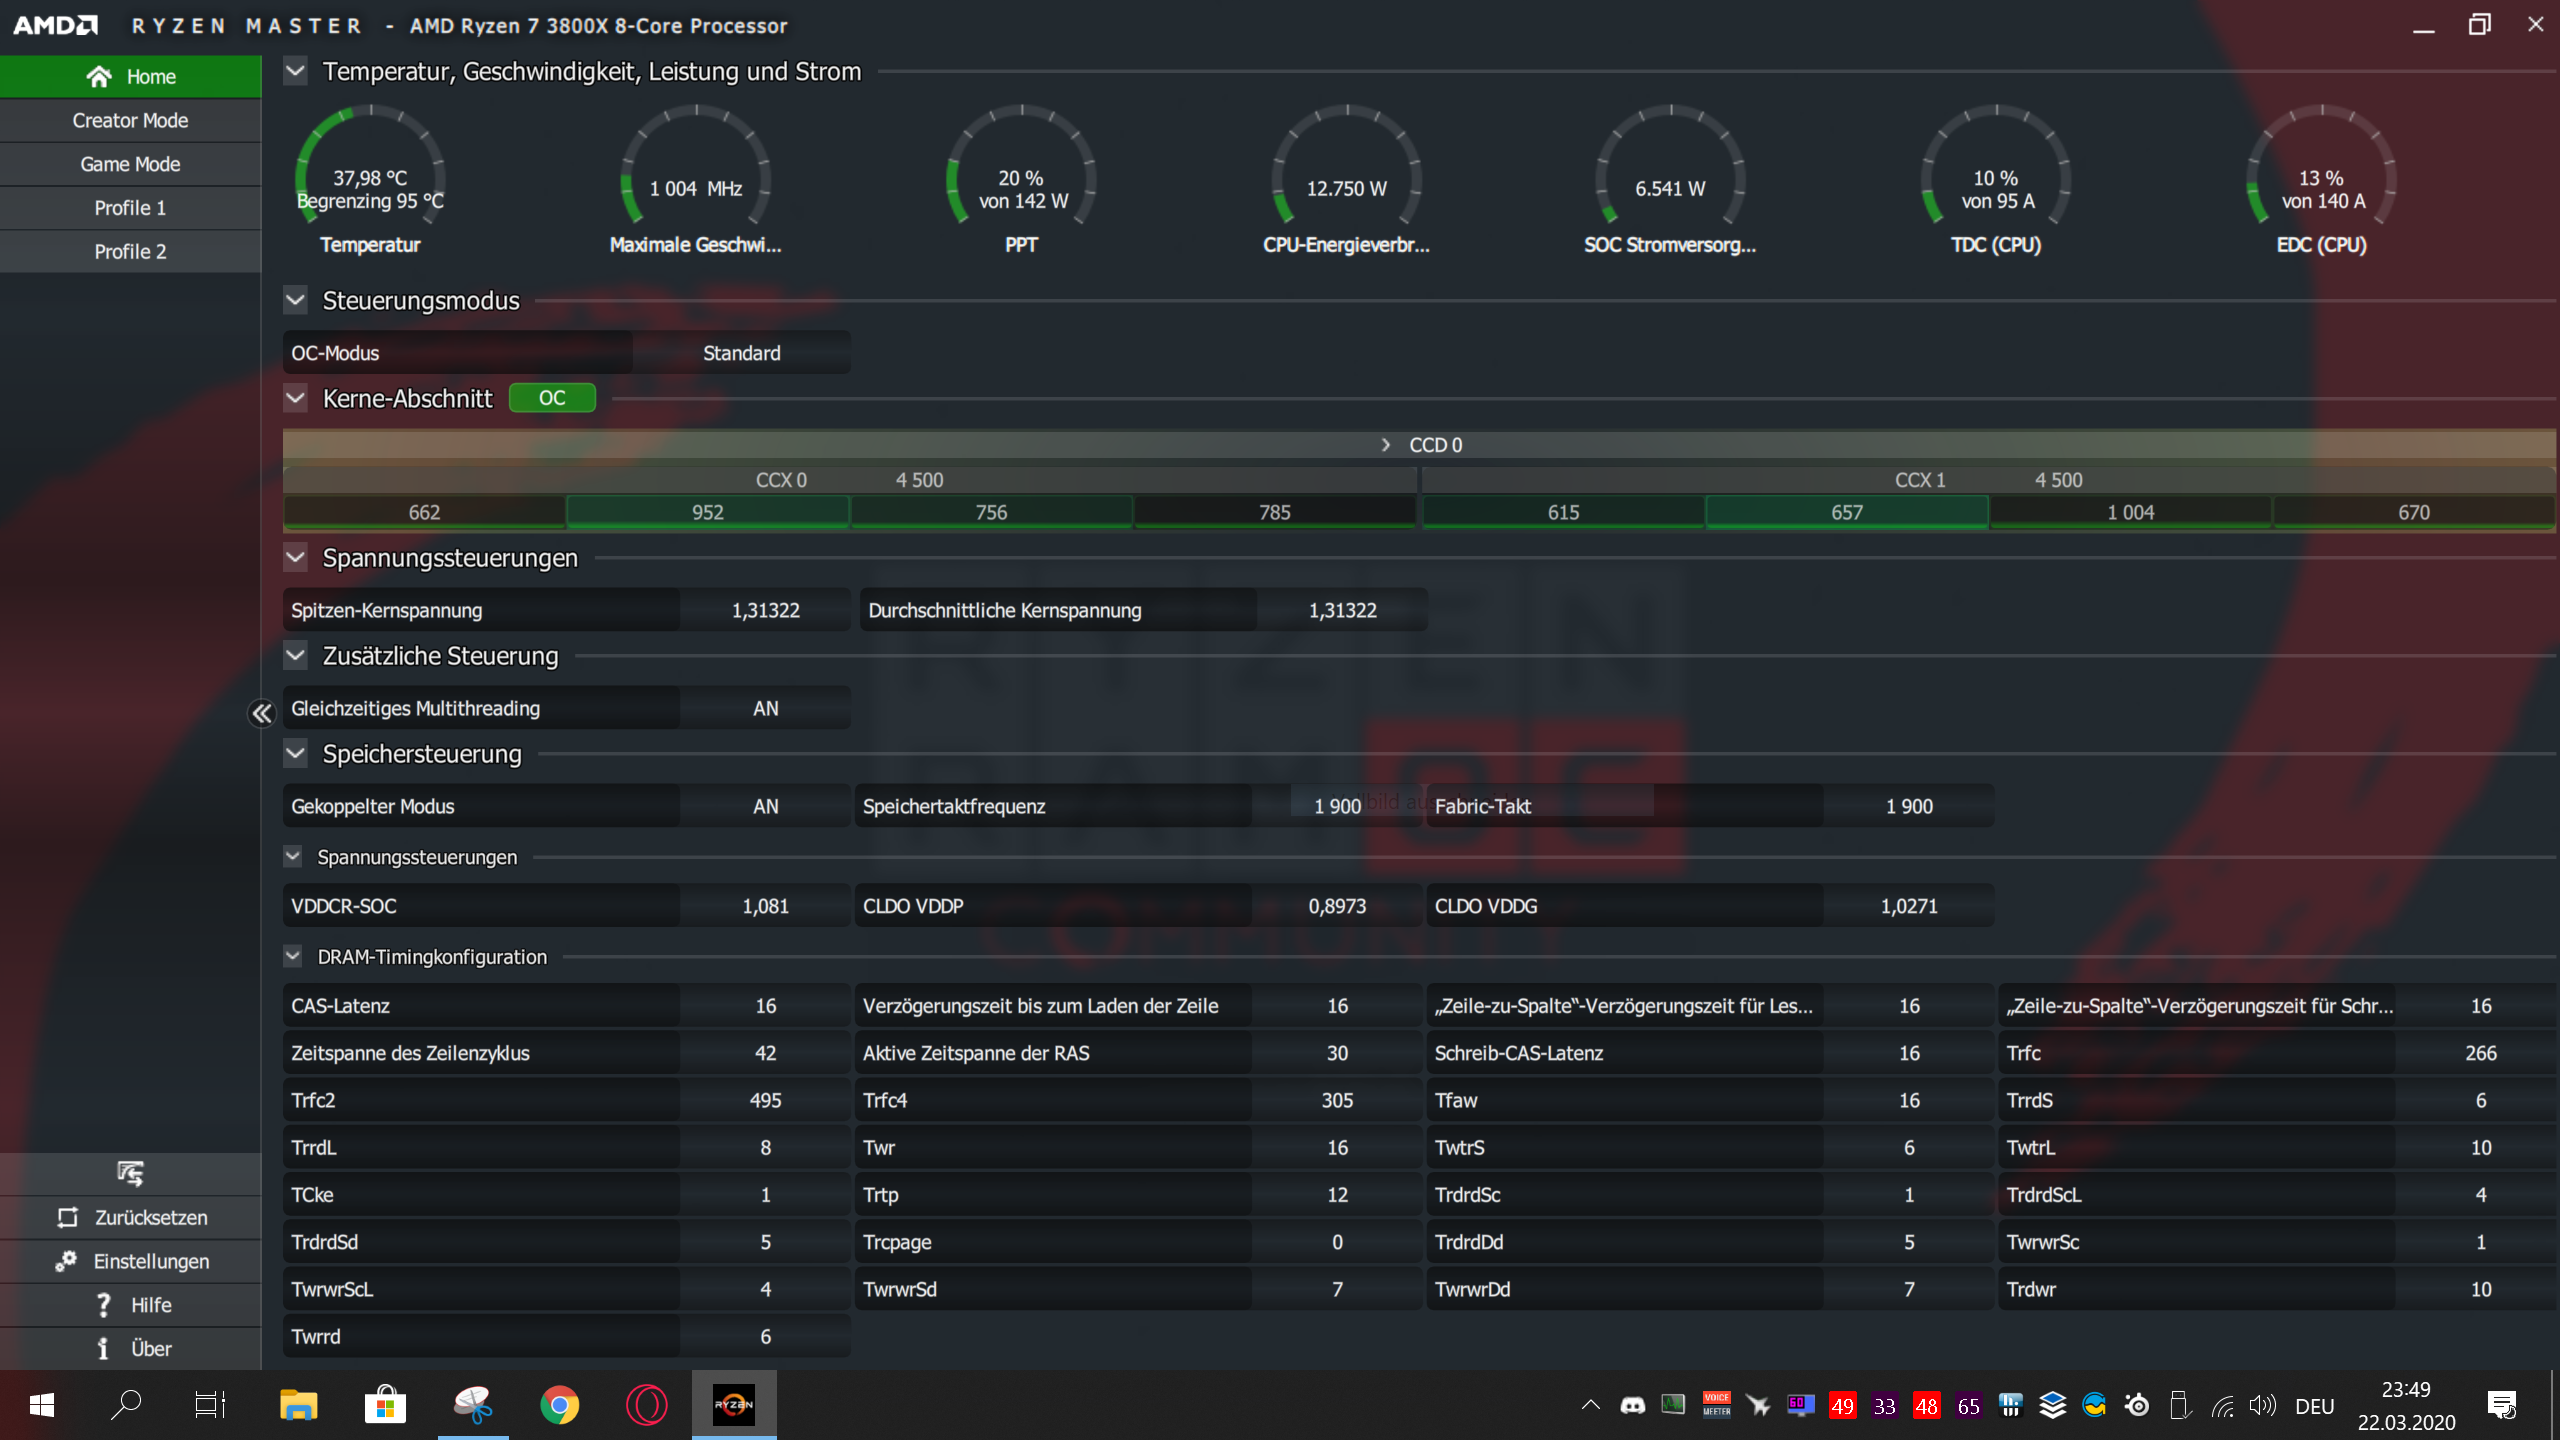Toggle Gleichzeitiges Multithreading AN value
Viewport: 2560px width, 1440px height.
click(765, 709)
